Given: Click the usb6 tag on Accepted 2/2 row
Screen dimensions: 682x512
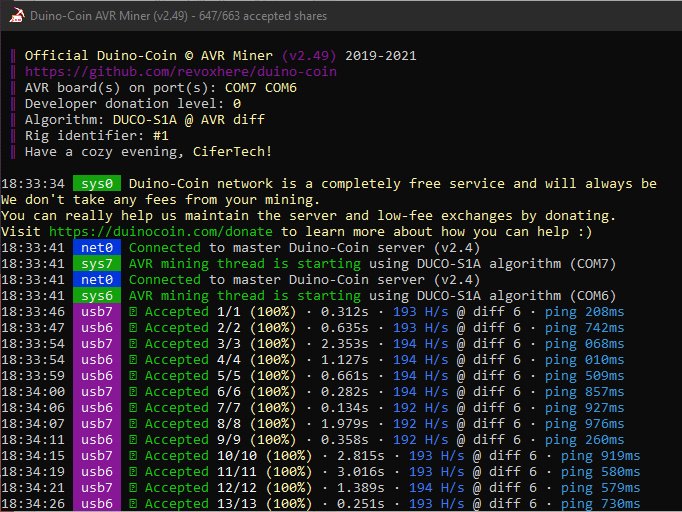Looking at the screenshot, I should click(x=97, y=328).
